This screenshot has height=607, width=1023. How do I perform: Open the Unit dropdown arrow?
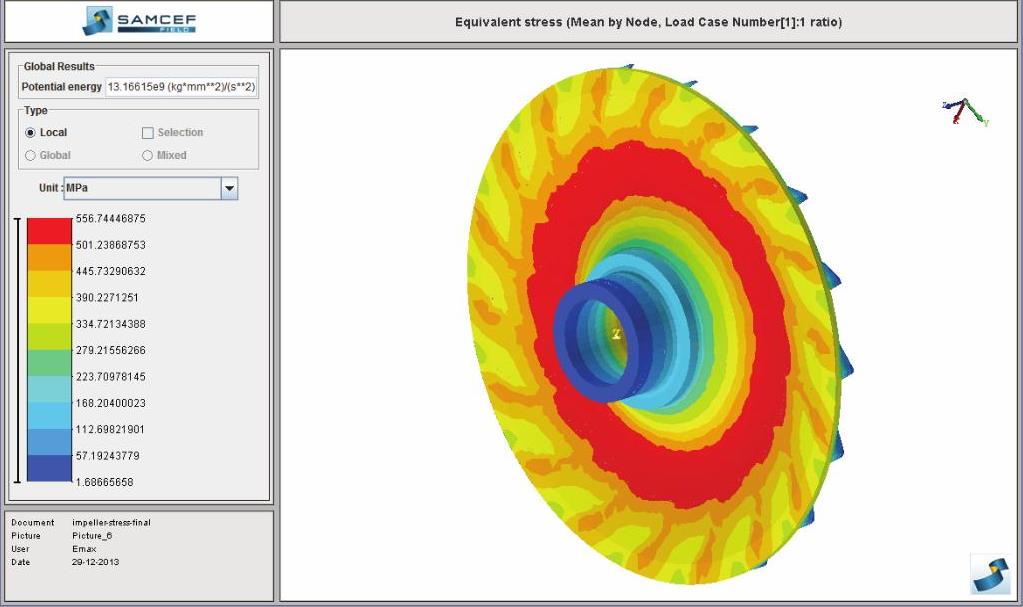(x=229, y=188)
